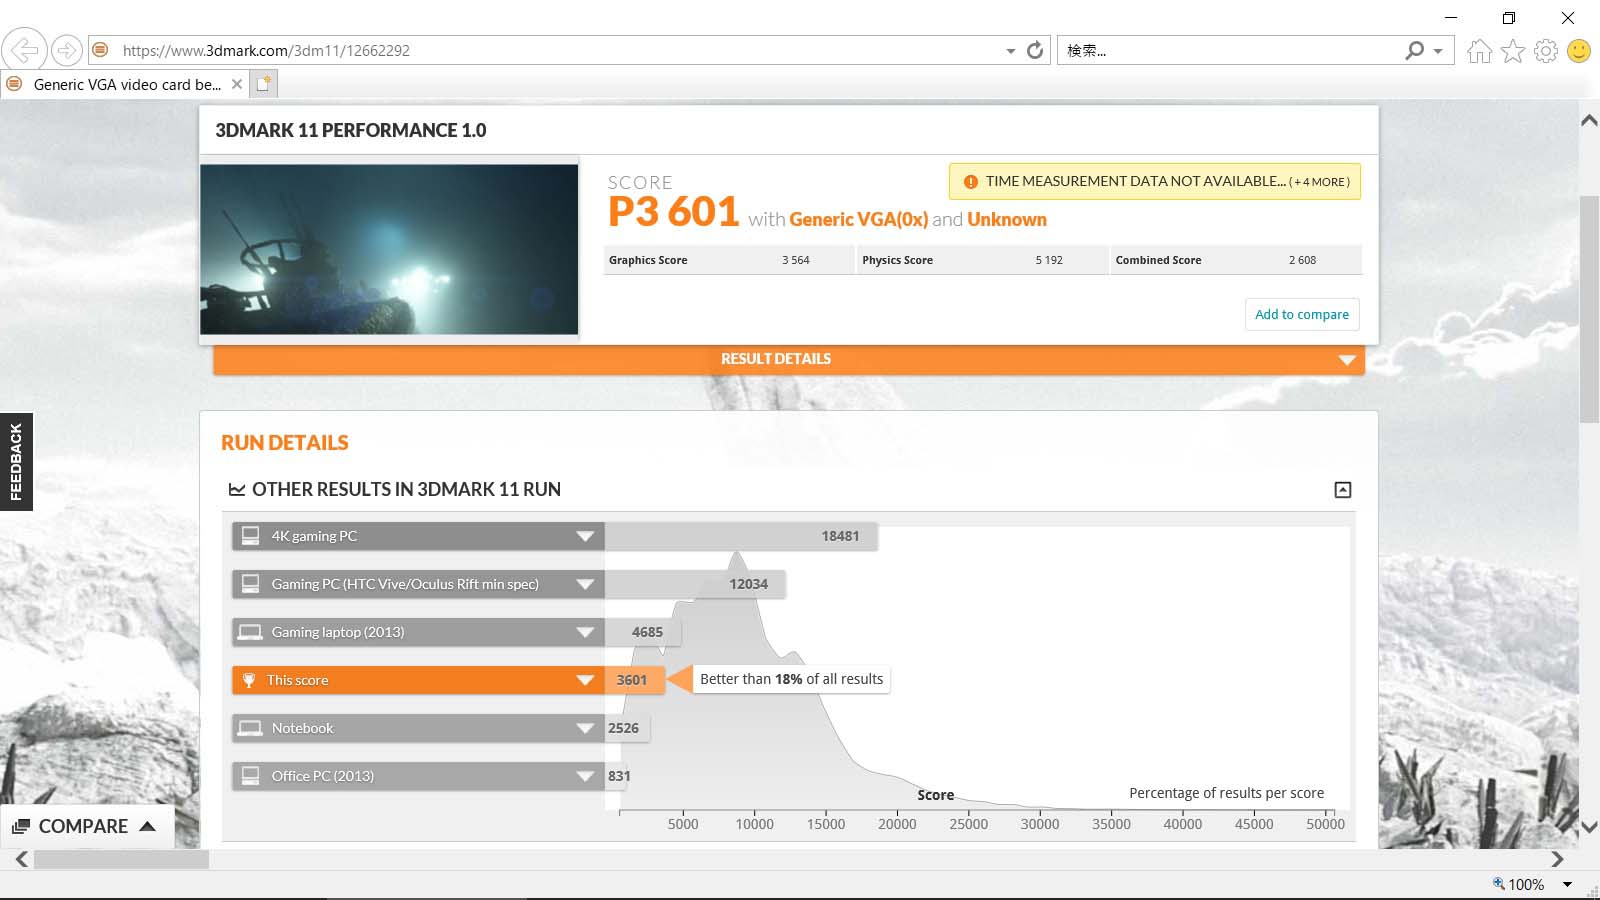Click the horizontal scrollbar right arrow
The image size is (1600, 900).
coord(1557,859)
